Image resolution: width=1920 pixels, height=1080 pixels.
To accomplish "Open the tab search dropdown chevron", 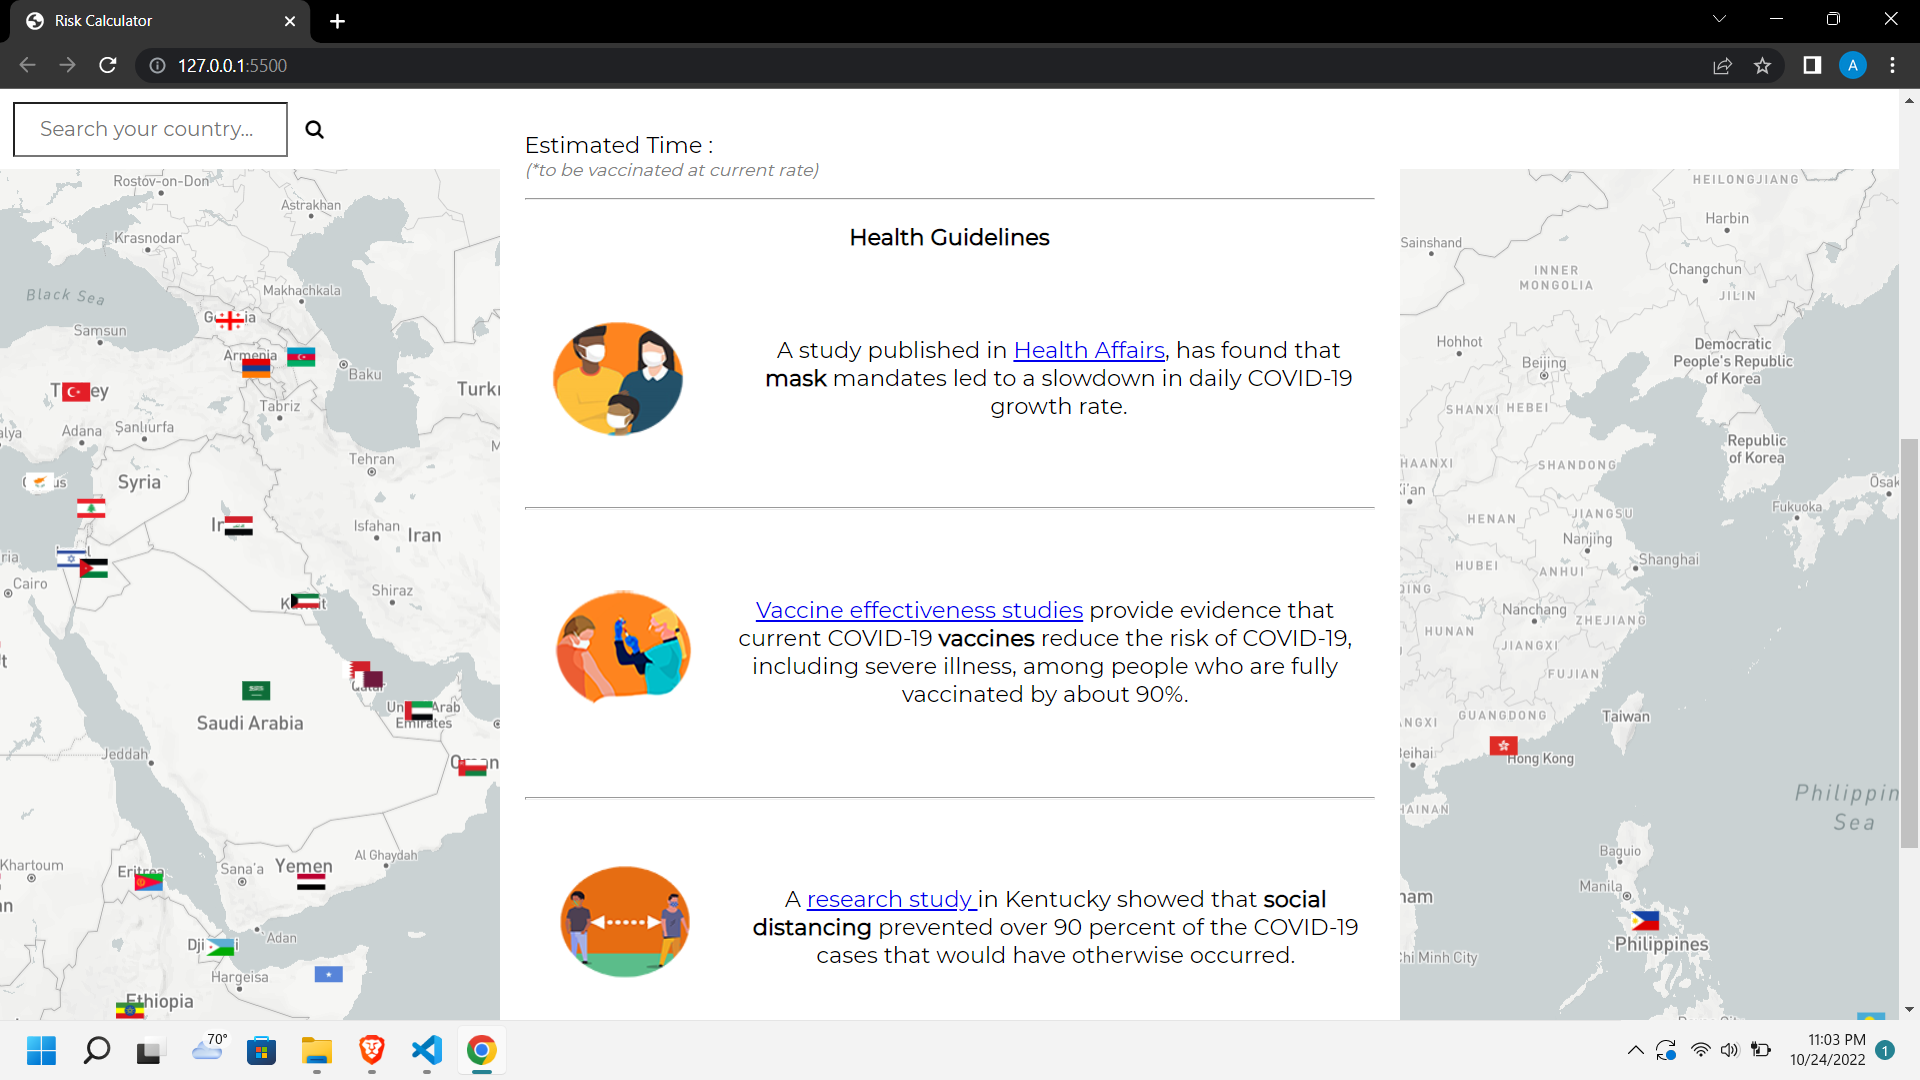I will (x=1719, y=19).
